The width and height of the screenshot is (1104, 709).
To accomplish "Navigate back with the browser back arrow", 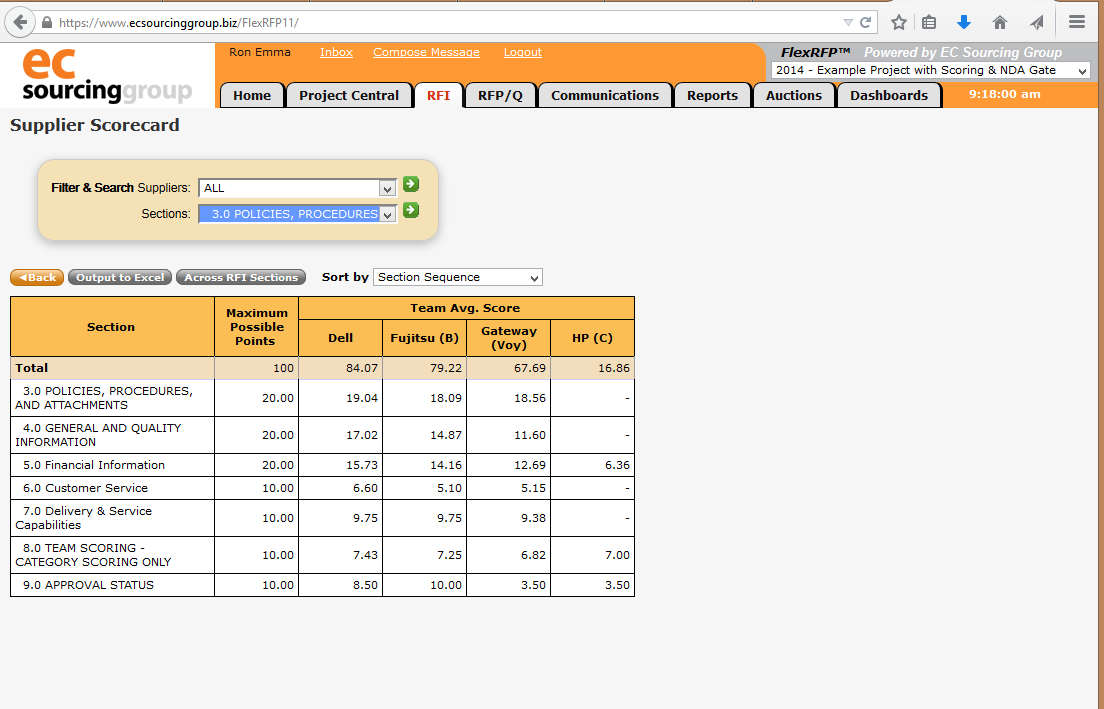I will tap(19, 21).
